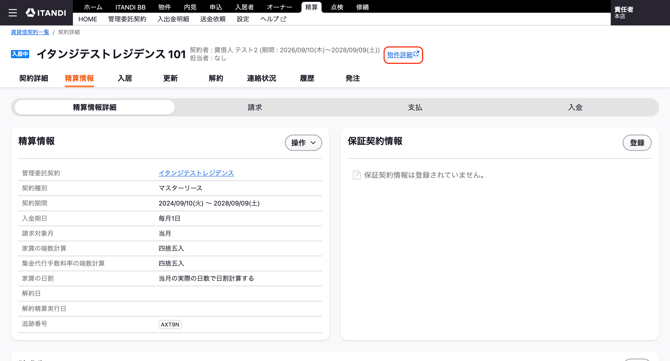Select the 入金 segment
670x361 pixels.
(575, 107)
